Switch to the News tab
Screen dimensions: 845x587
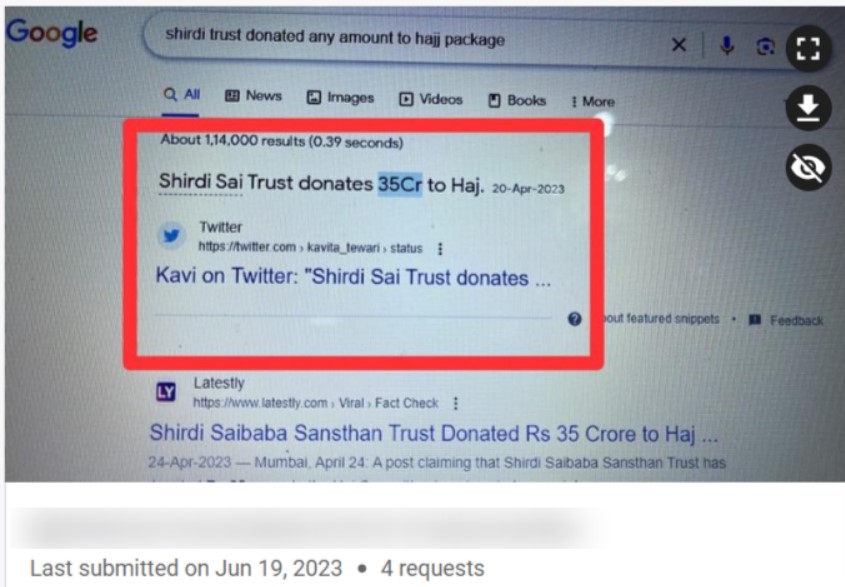click(253, 96)
